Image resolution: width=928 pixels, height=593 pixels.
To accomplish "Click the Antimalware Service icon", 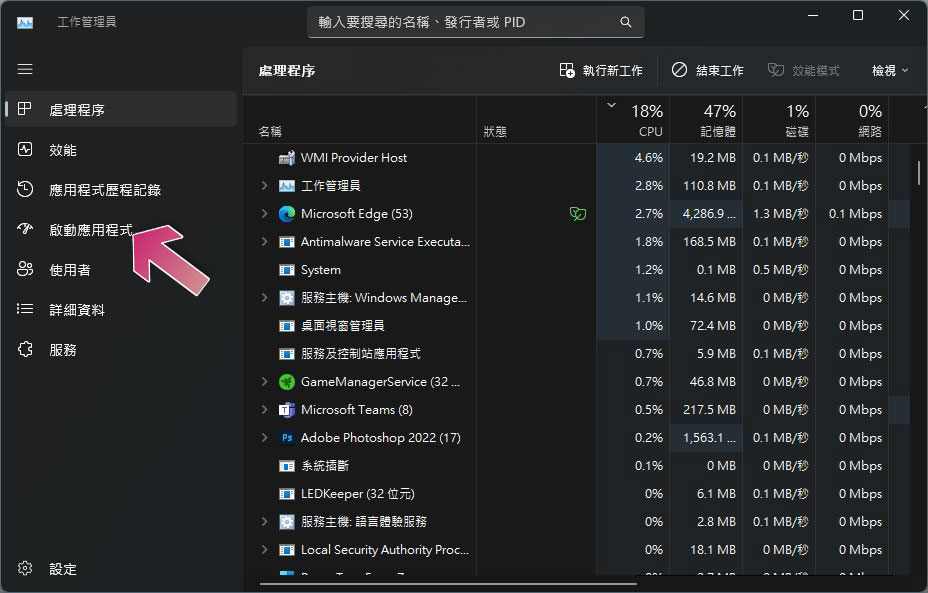I will click(x=286, y=241).
